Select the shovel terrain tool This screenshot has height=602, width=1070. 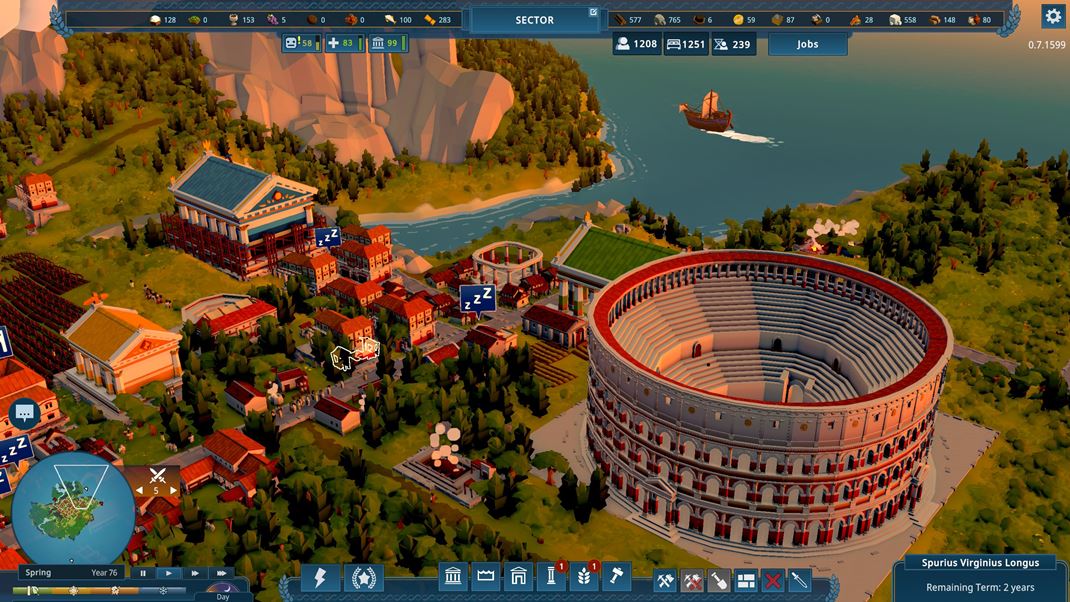[x=719, y=579]
